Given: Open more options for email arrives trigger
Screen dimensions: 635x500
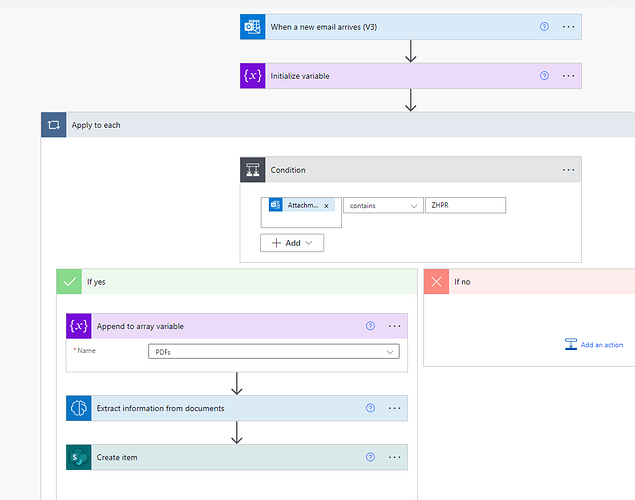Looking at the screenshot, I should pos(568,27).
